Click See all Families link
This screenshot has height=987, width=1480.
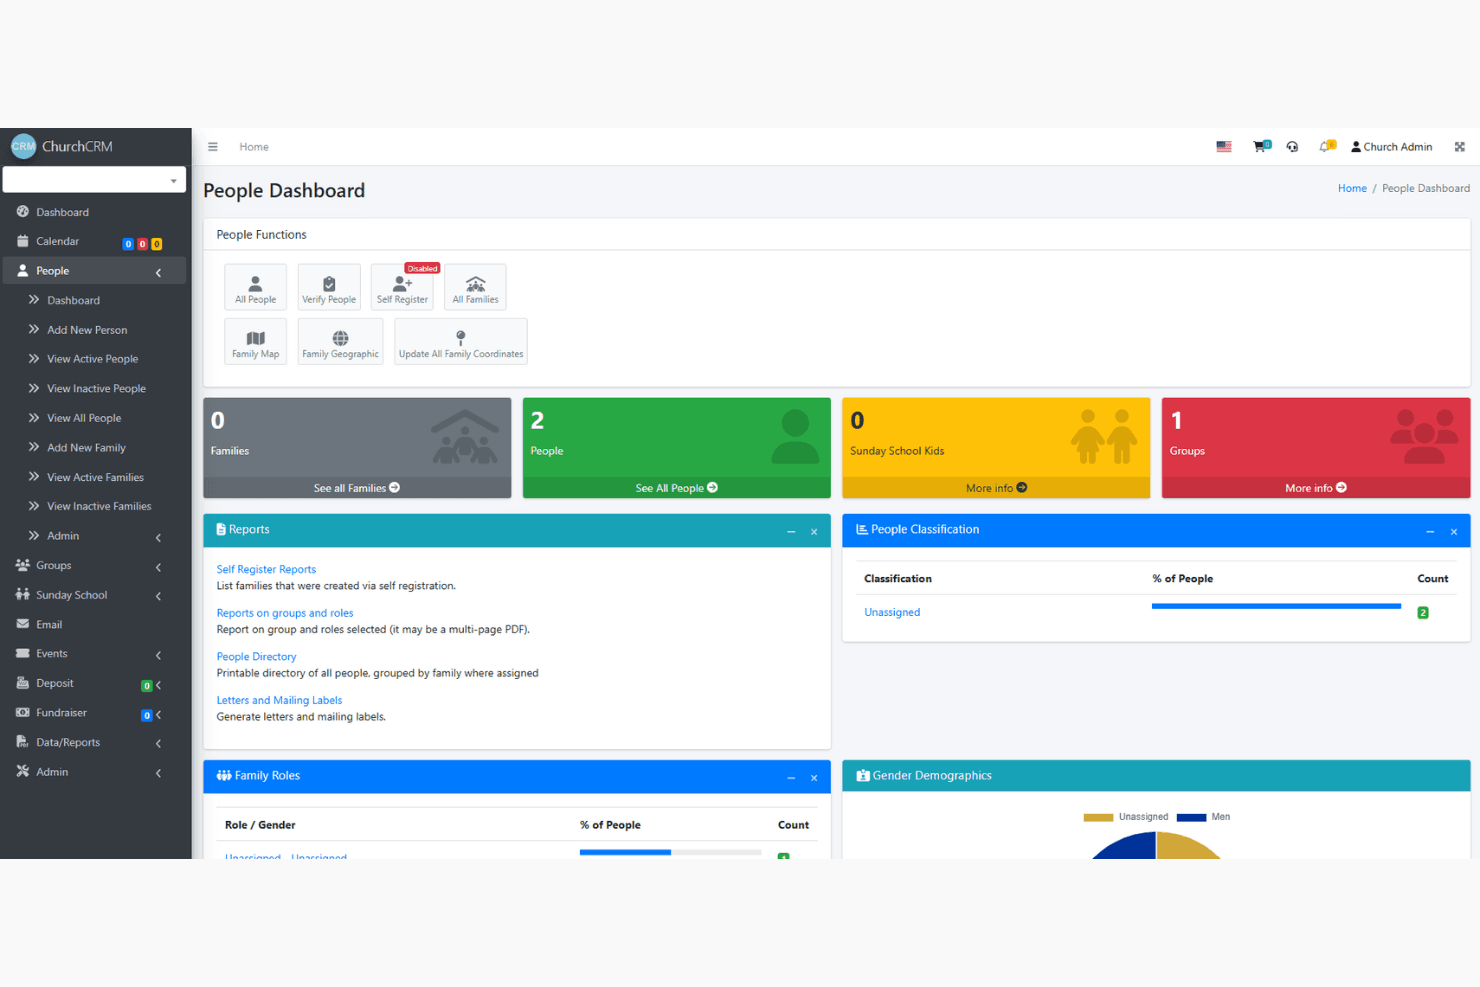coord(357,488)
